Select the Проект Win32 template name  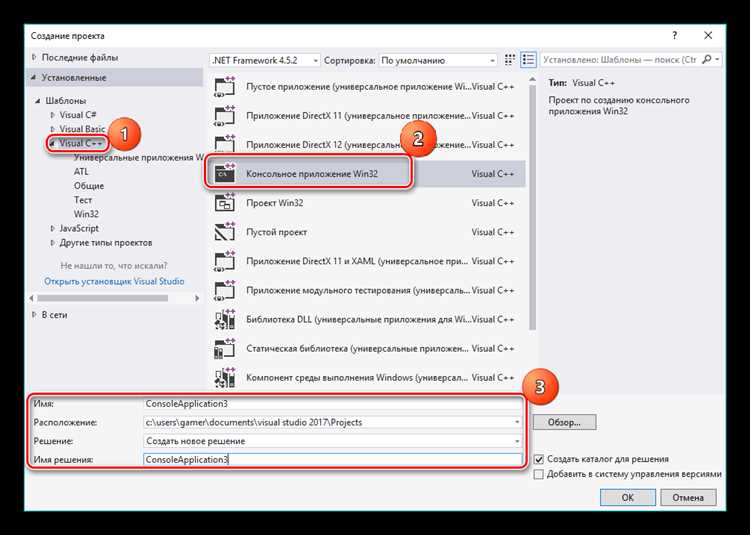275,203
